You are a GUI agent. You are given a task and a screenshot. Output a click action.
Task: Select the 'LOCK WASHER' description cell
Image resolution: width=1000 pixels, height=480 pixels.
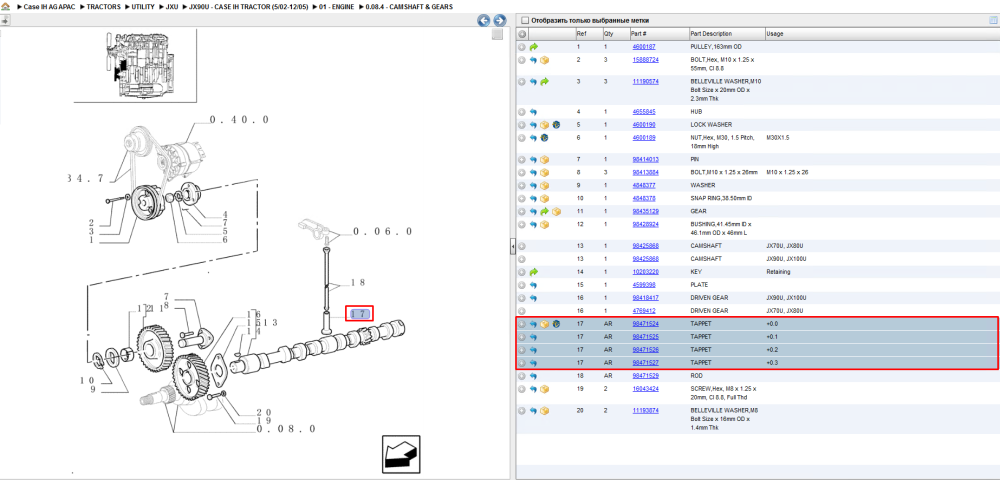711,125
